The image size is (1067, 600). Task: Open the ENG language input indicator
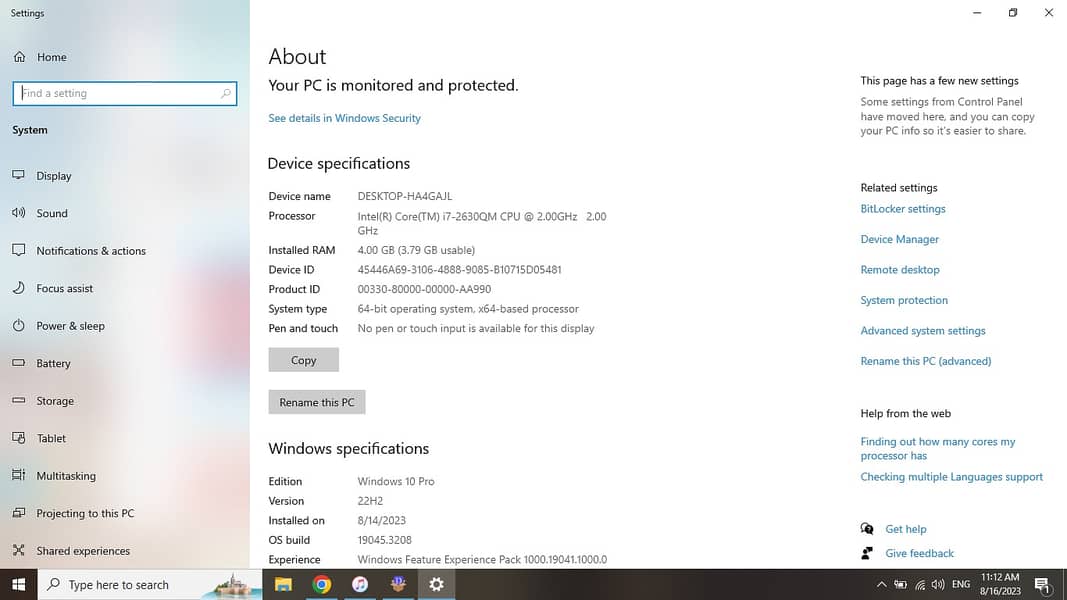tap(960, 585)
